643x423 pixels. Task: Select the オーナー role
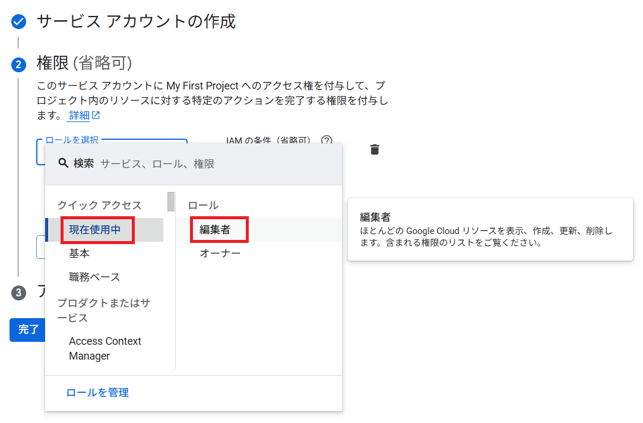click(220, 254)
